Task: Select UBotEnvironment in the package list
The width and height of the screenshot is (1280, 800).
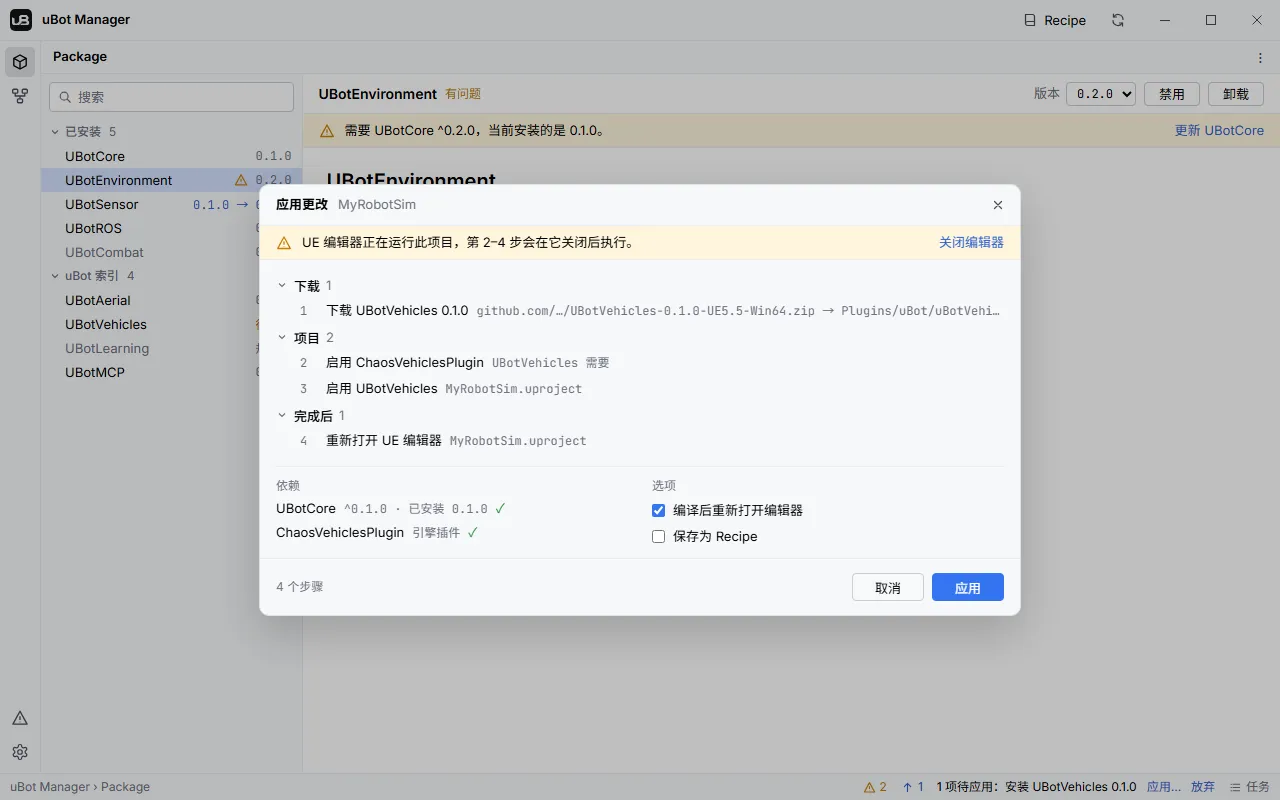Action: 171,180
